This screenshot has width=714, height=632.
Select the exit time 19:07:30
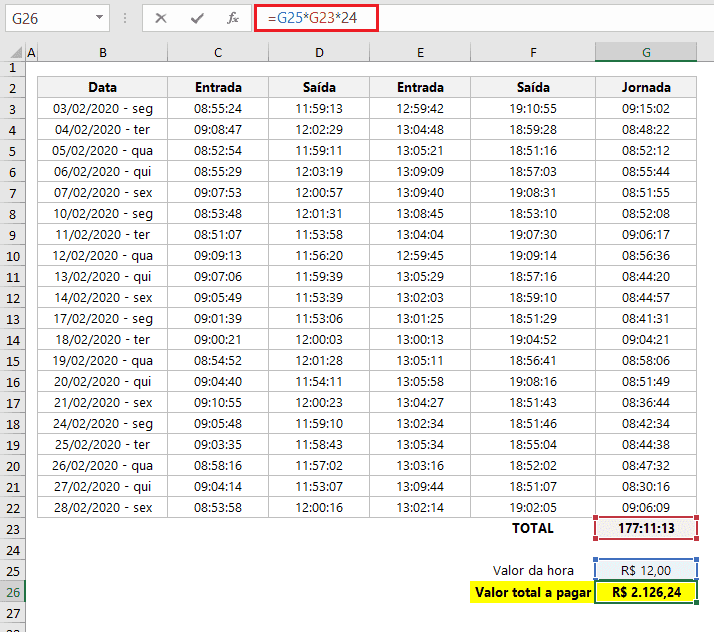point(533,234)
